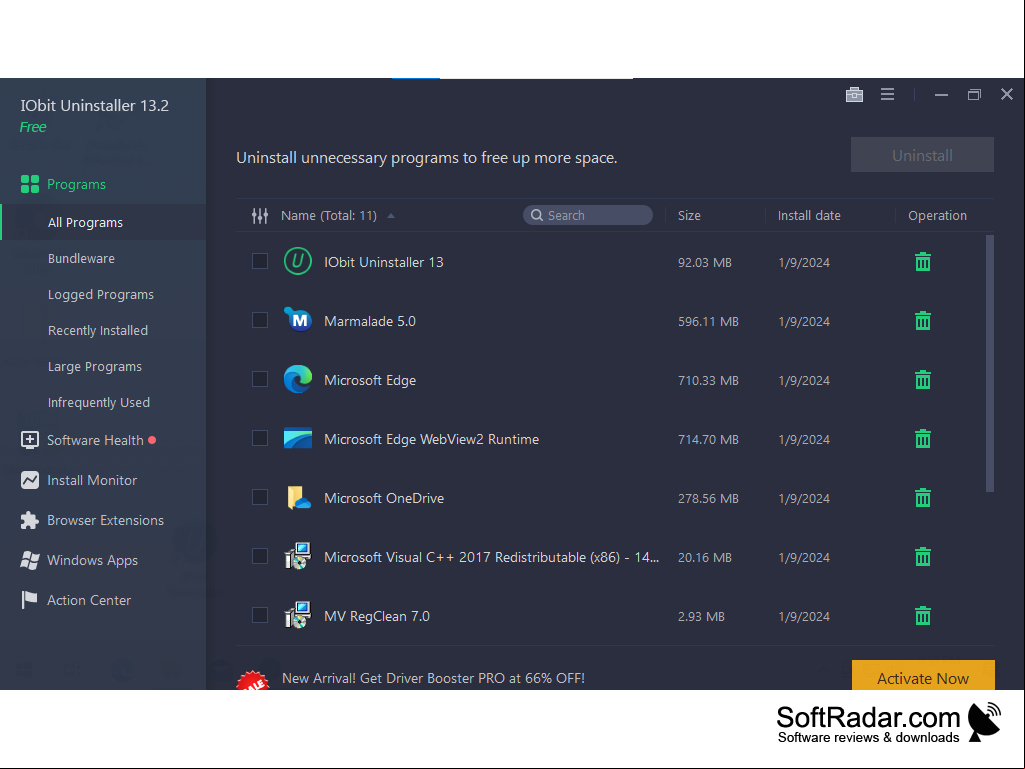
Task: Open Install Monitor
Action: [92, 480]
